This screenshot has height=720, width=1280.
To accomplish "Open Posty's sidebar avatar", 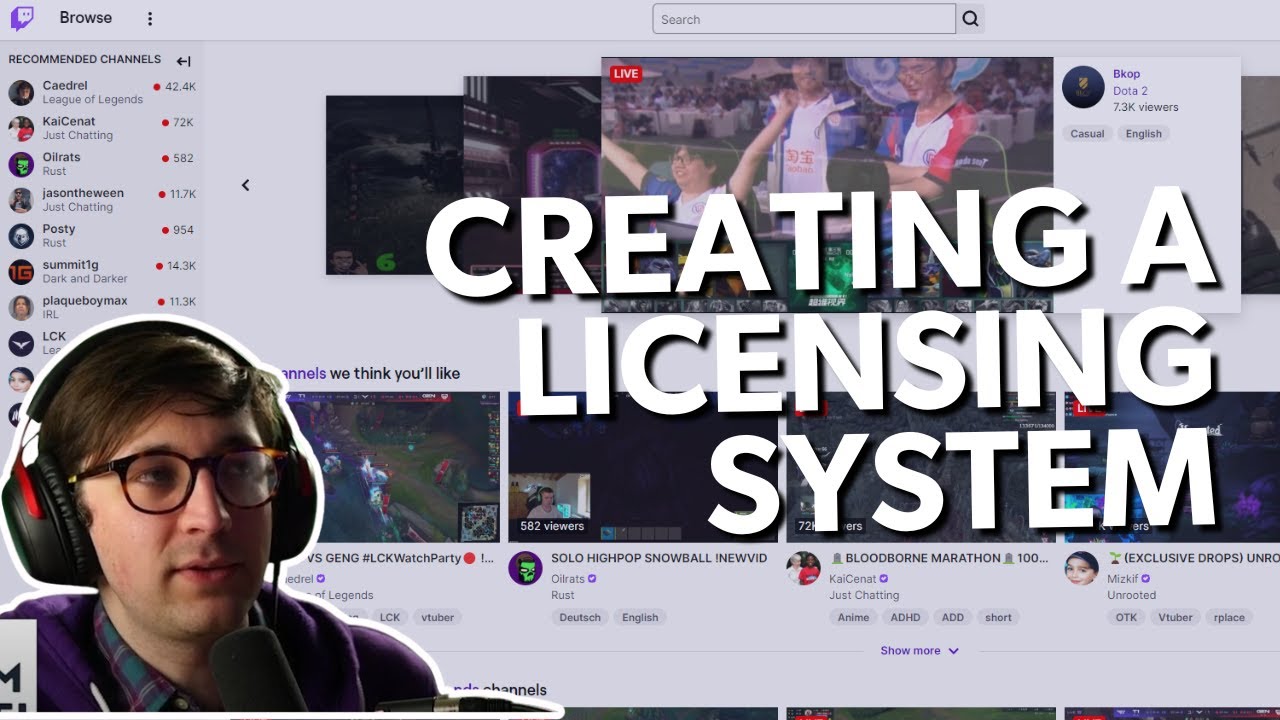I will [21, 236].
